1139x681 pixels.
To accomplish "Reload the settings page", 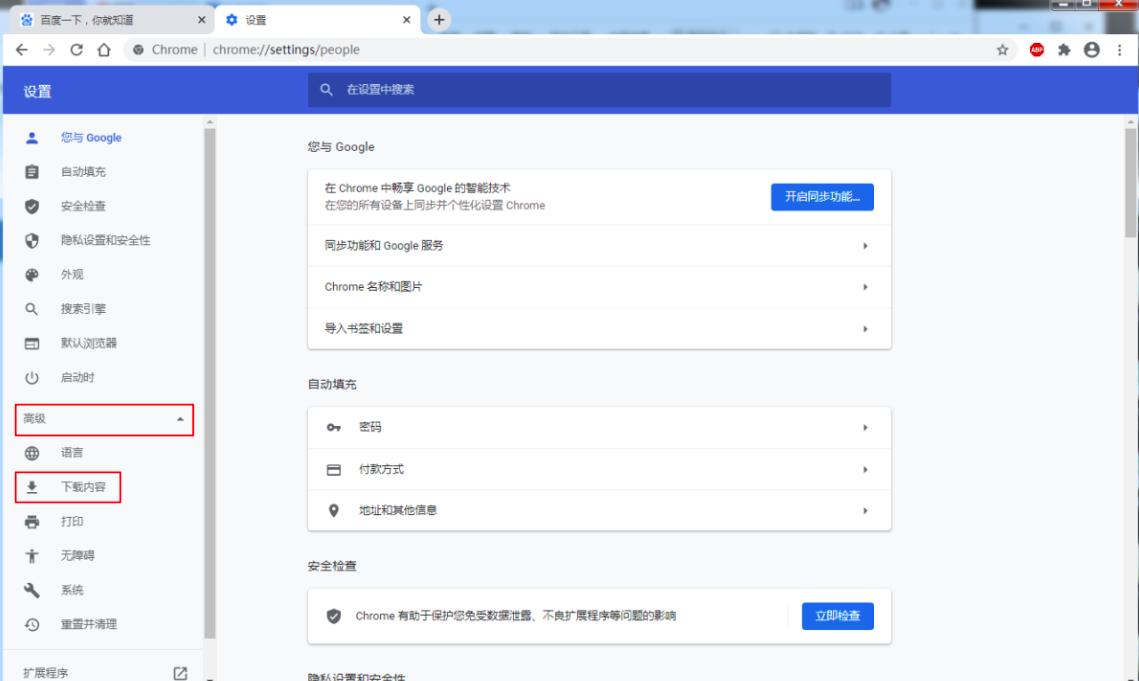I will point(76,49).
